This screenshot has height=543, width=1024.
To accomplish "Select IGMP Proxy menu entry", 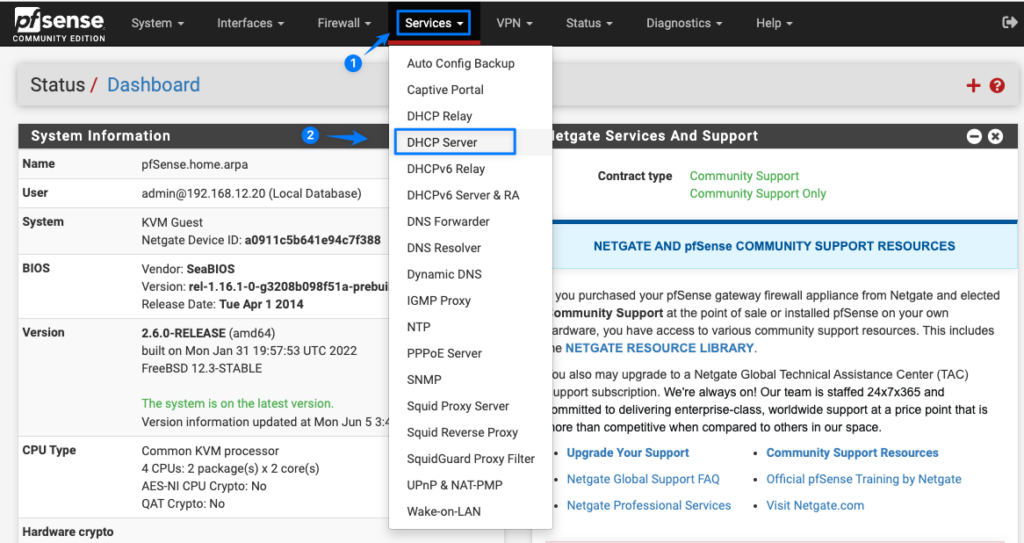I will click(x=470, y=301).
